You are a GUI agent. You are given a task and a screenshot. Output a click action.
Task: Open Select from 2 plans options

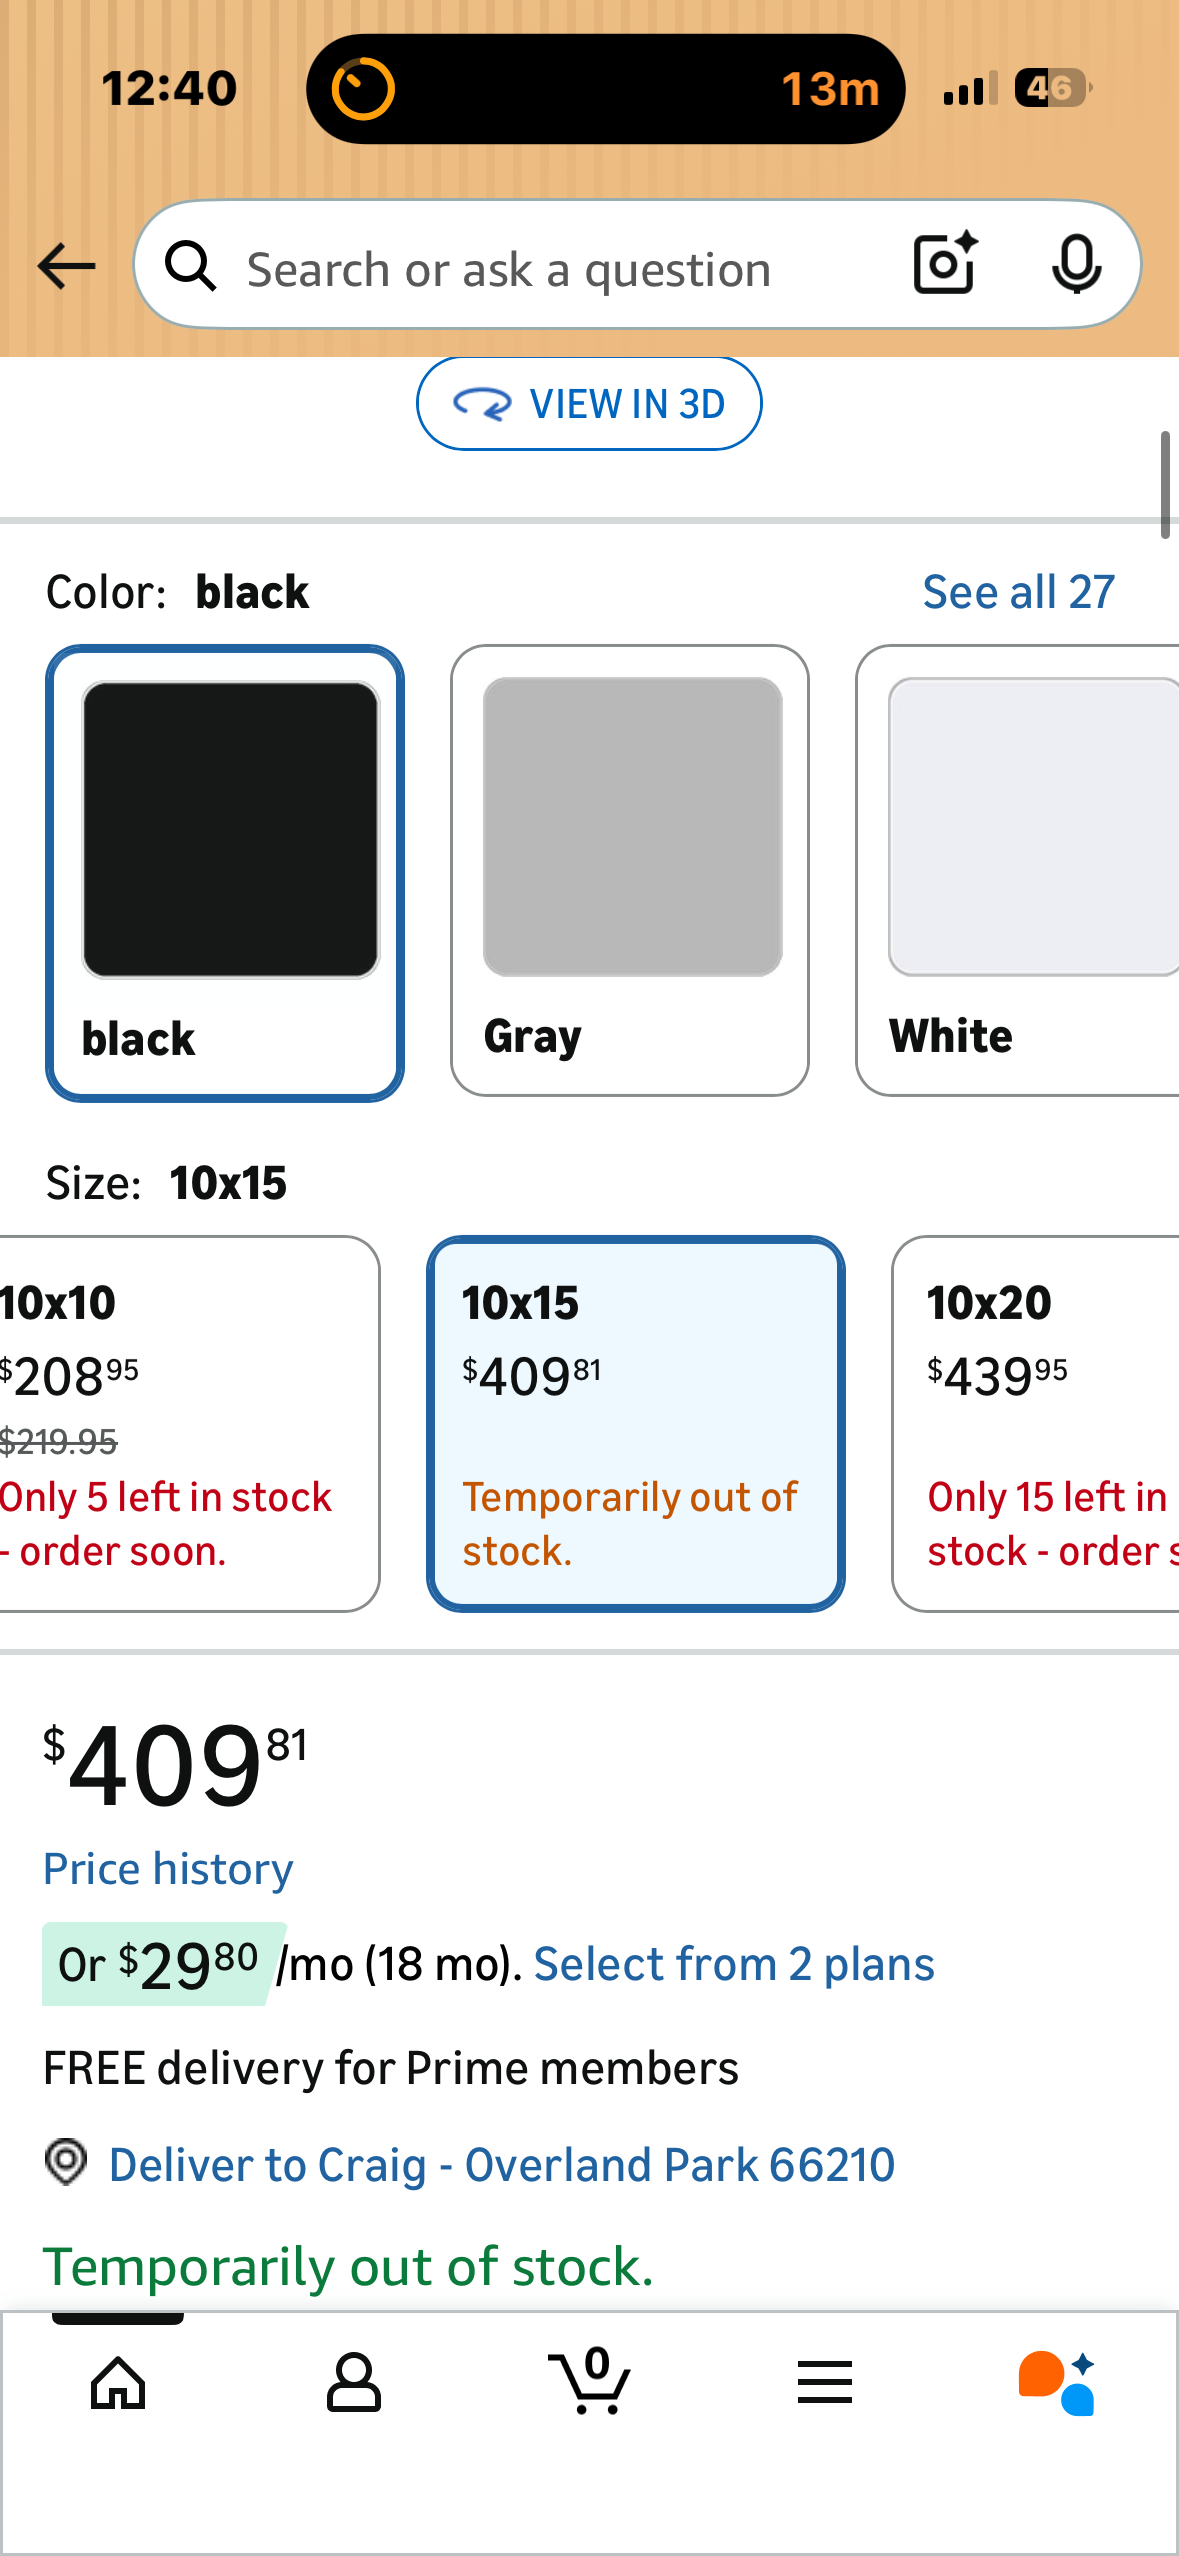coord(734,1964)
